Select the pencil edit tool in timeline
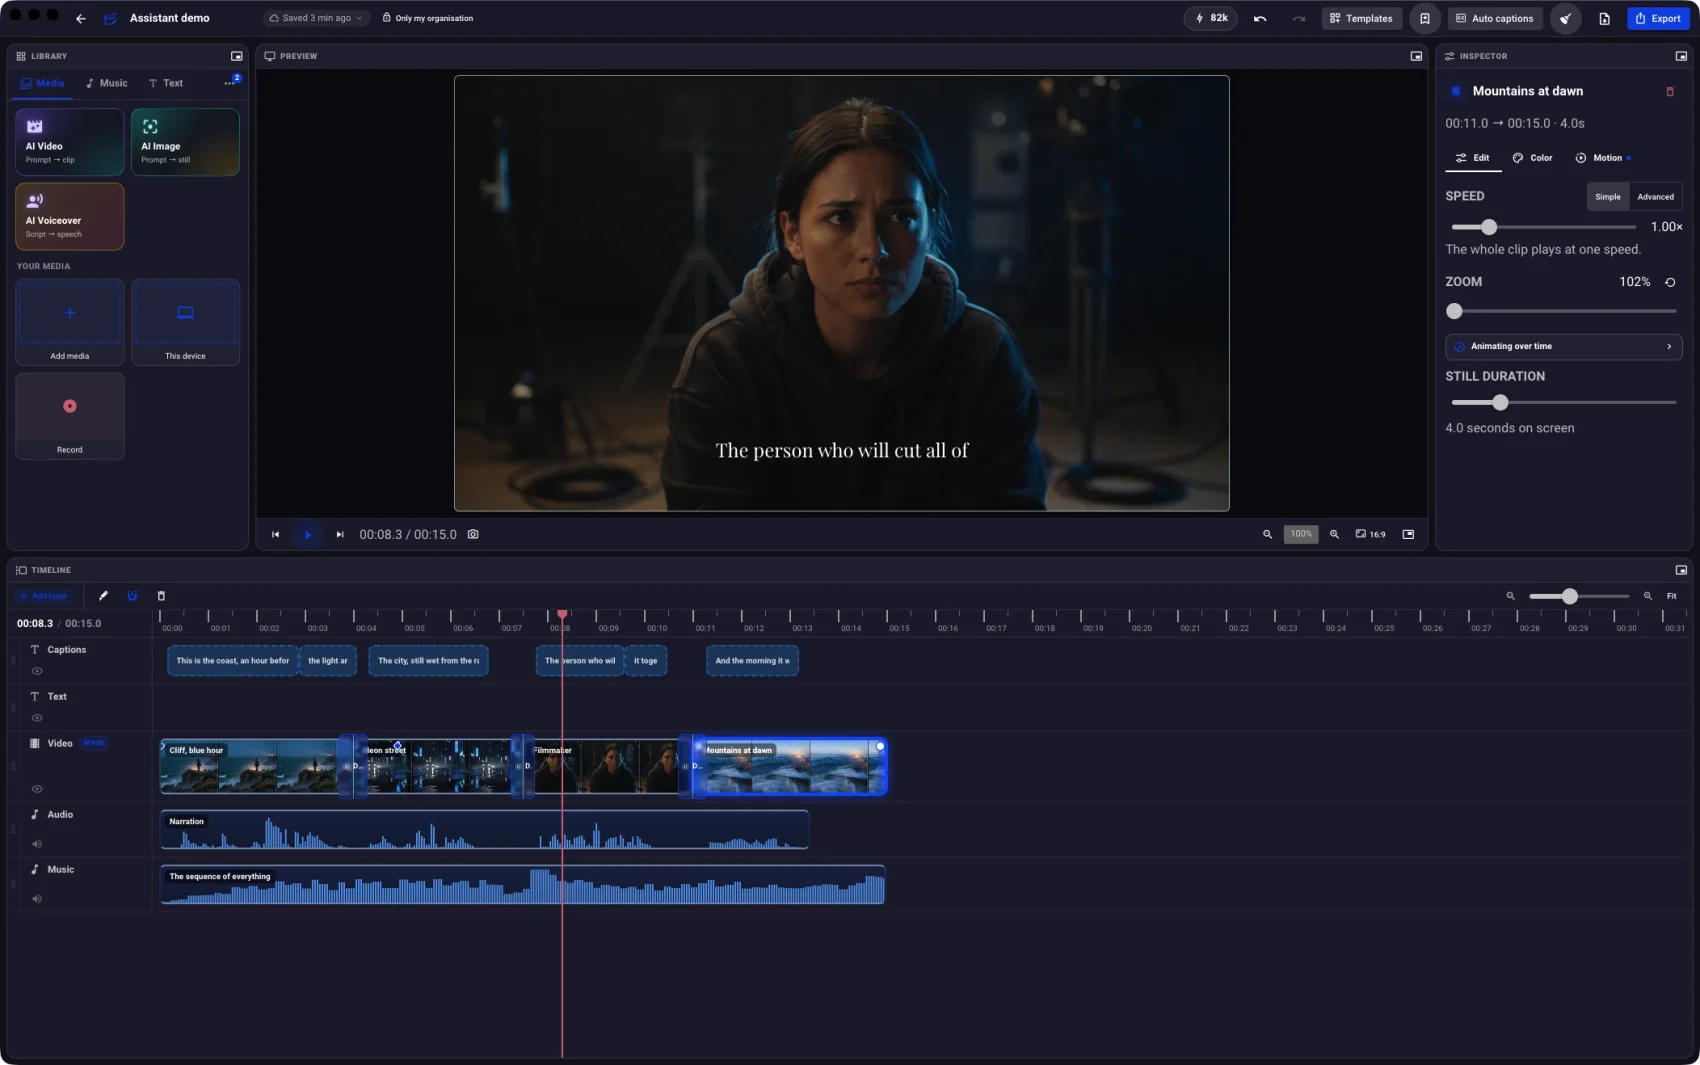This screenshot has width=1700, height=1065. [x=103, y=596]
